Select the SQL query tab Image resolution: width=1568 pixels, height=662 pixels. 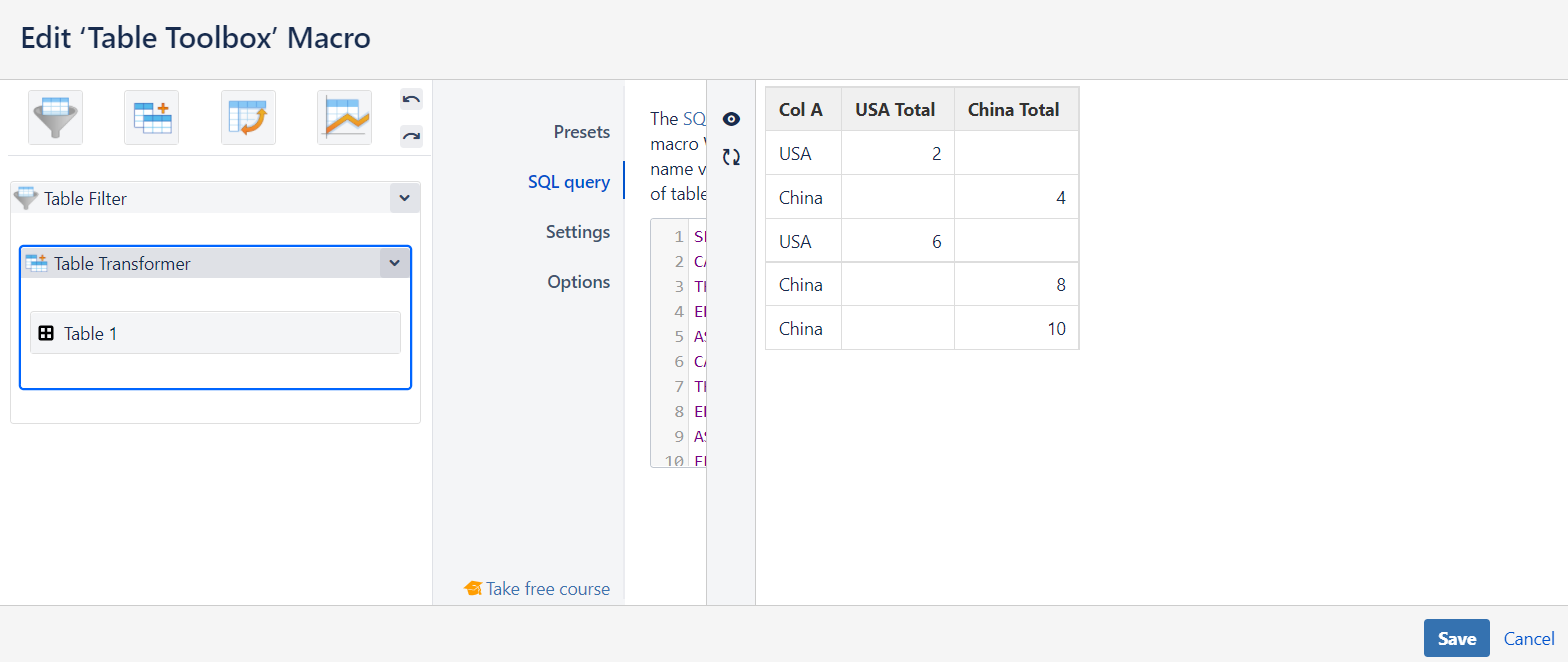click(x=568, y=182)
